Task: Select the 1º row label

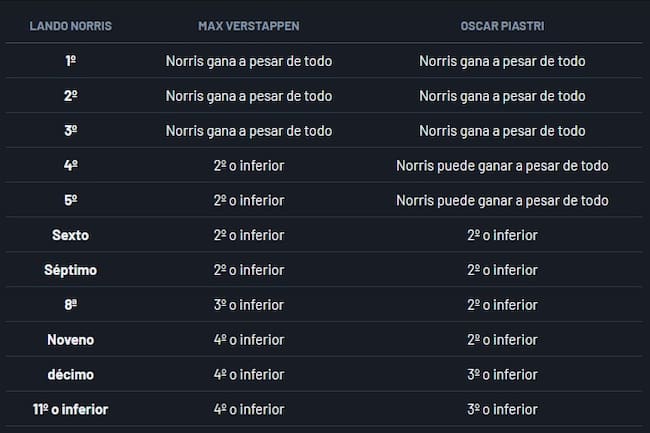Action: 71,61
